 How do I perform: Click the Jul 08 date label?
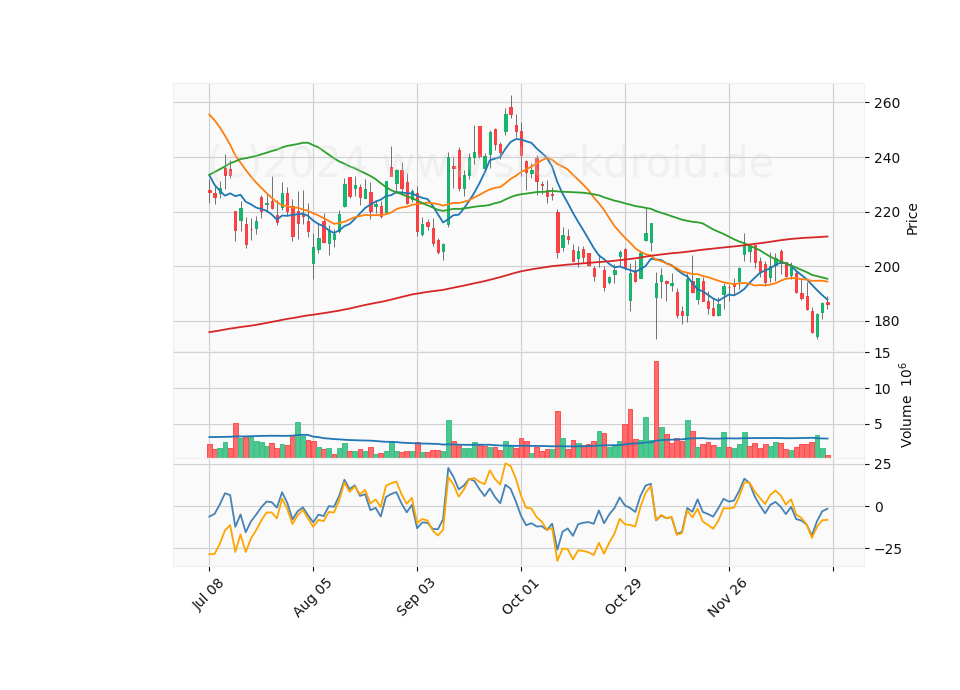208,594
